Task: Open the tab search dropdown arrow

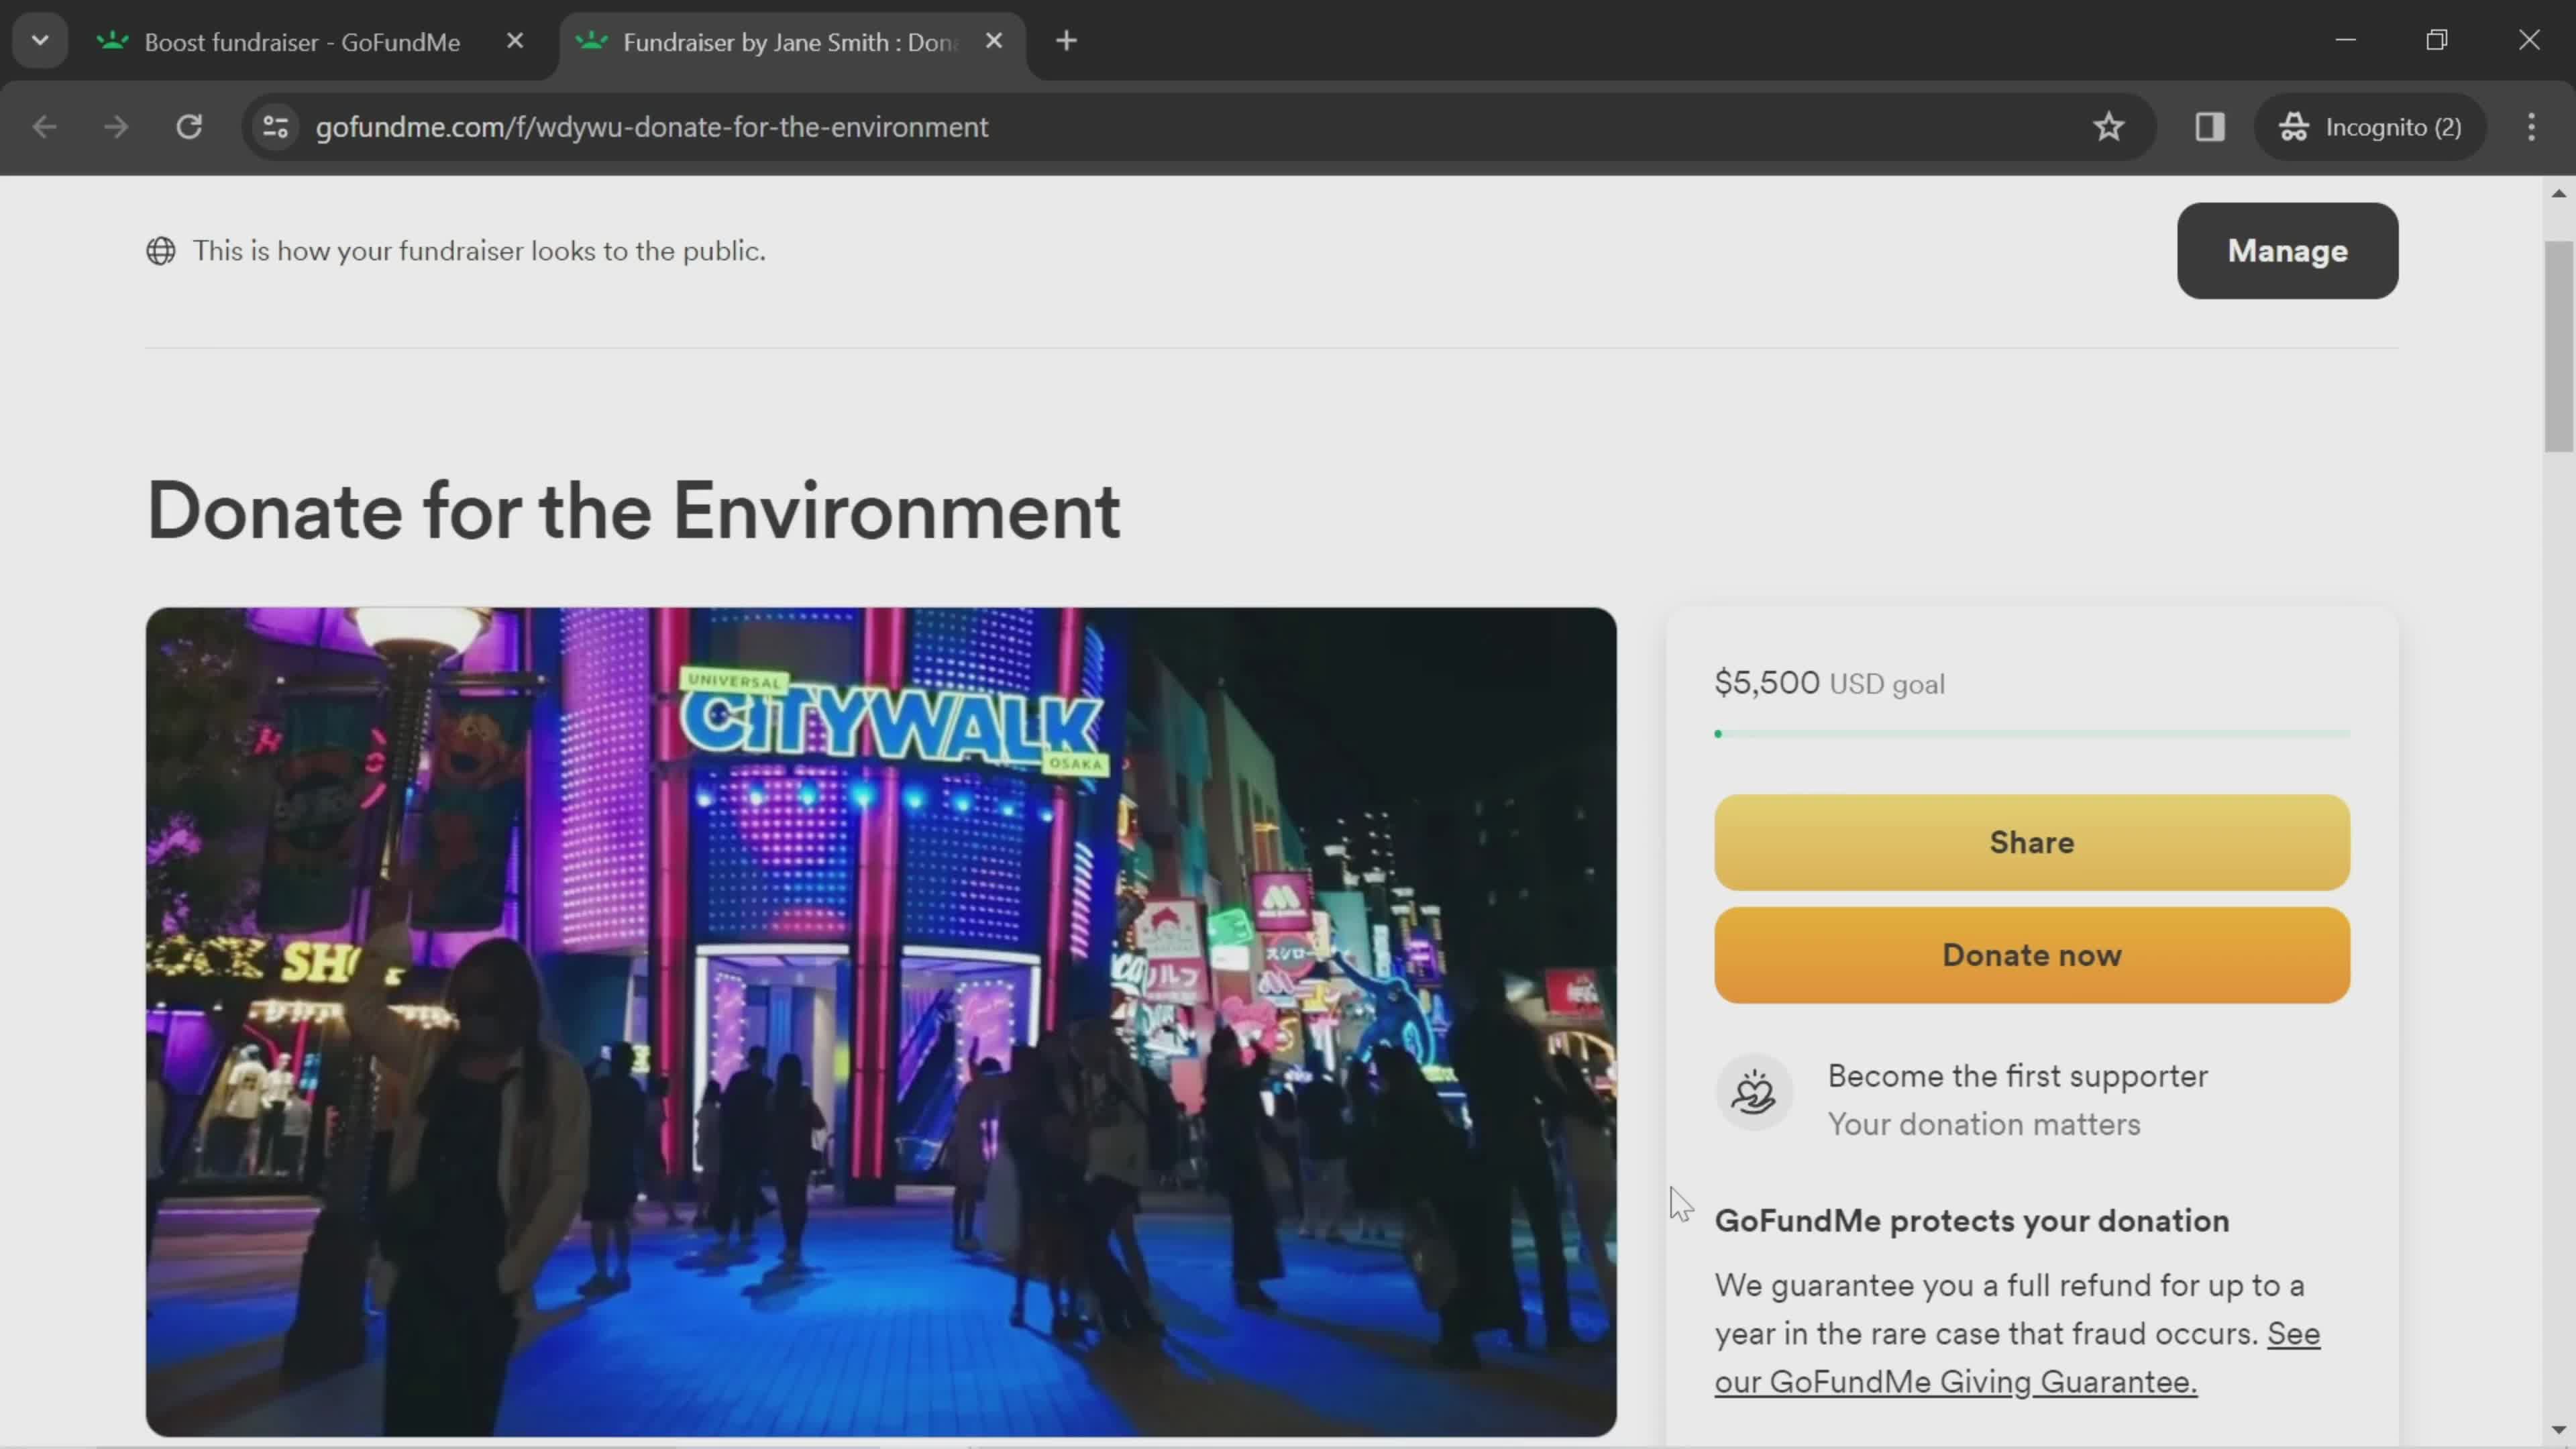Action: [x=40, y=41]
